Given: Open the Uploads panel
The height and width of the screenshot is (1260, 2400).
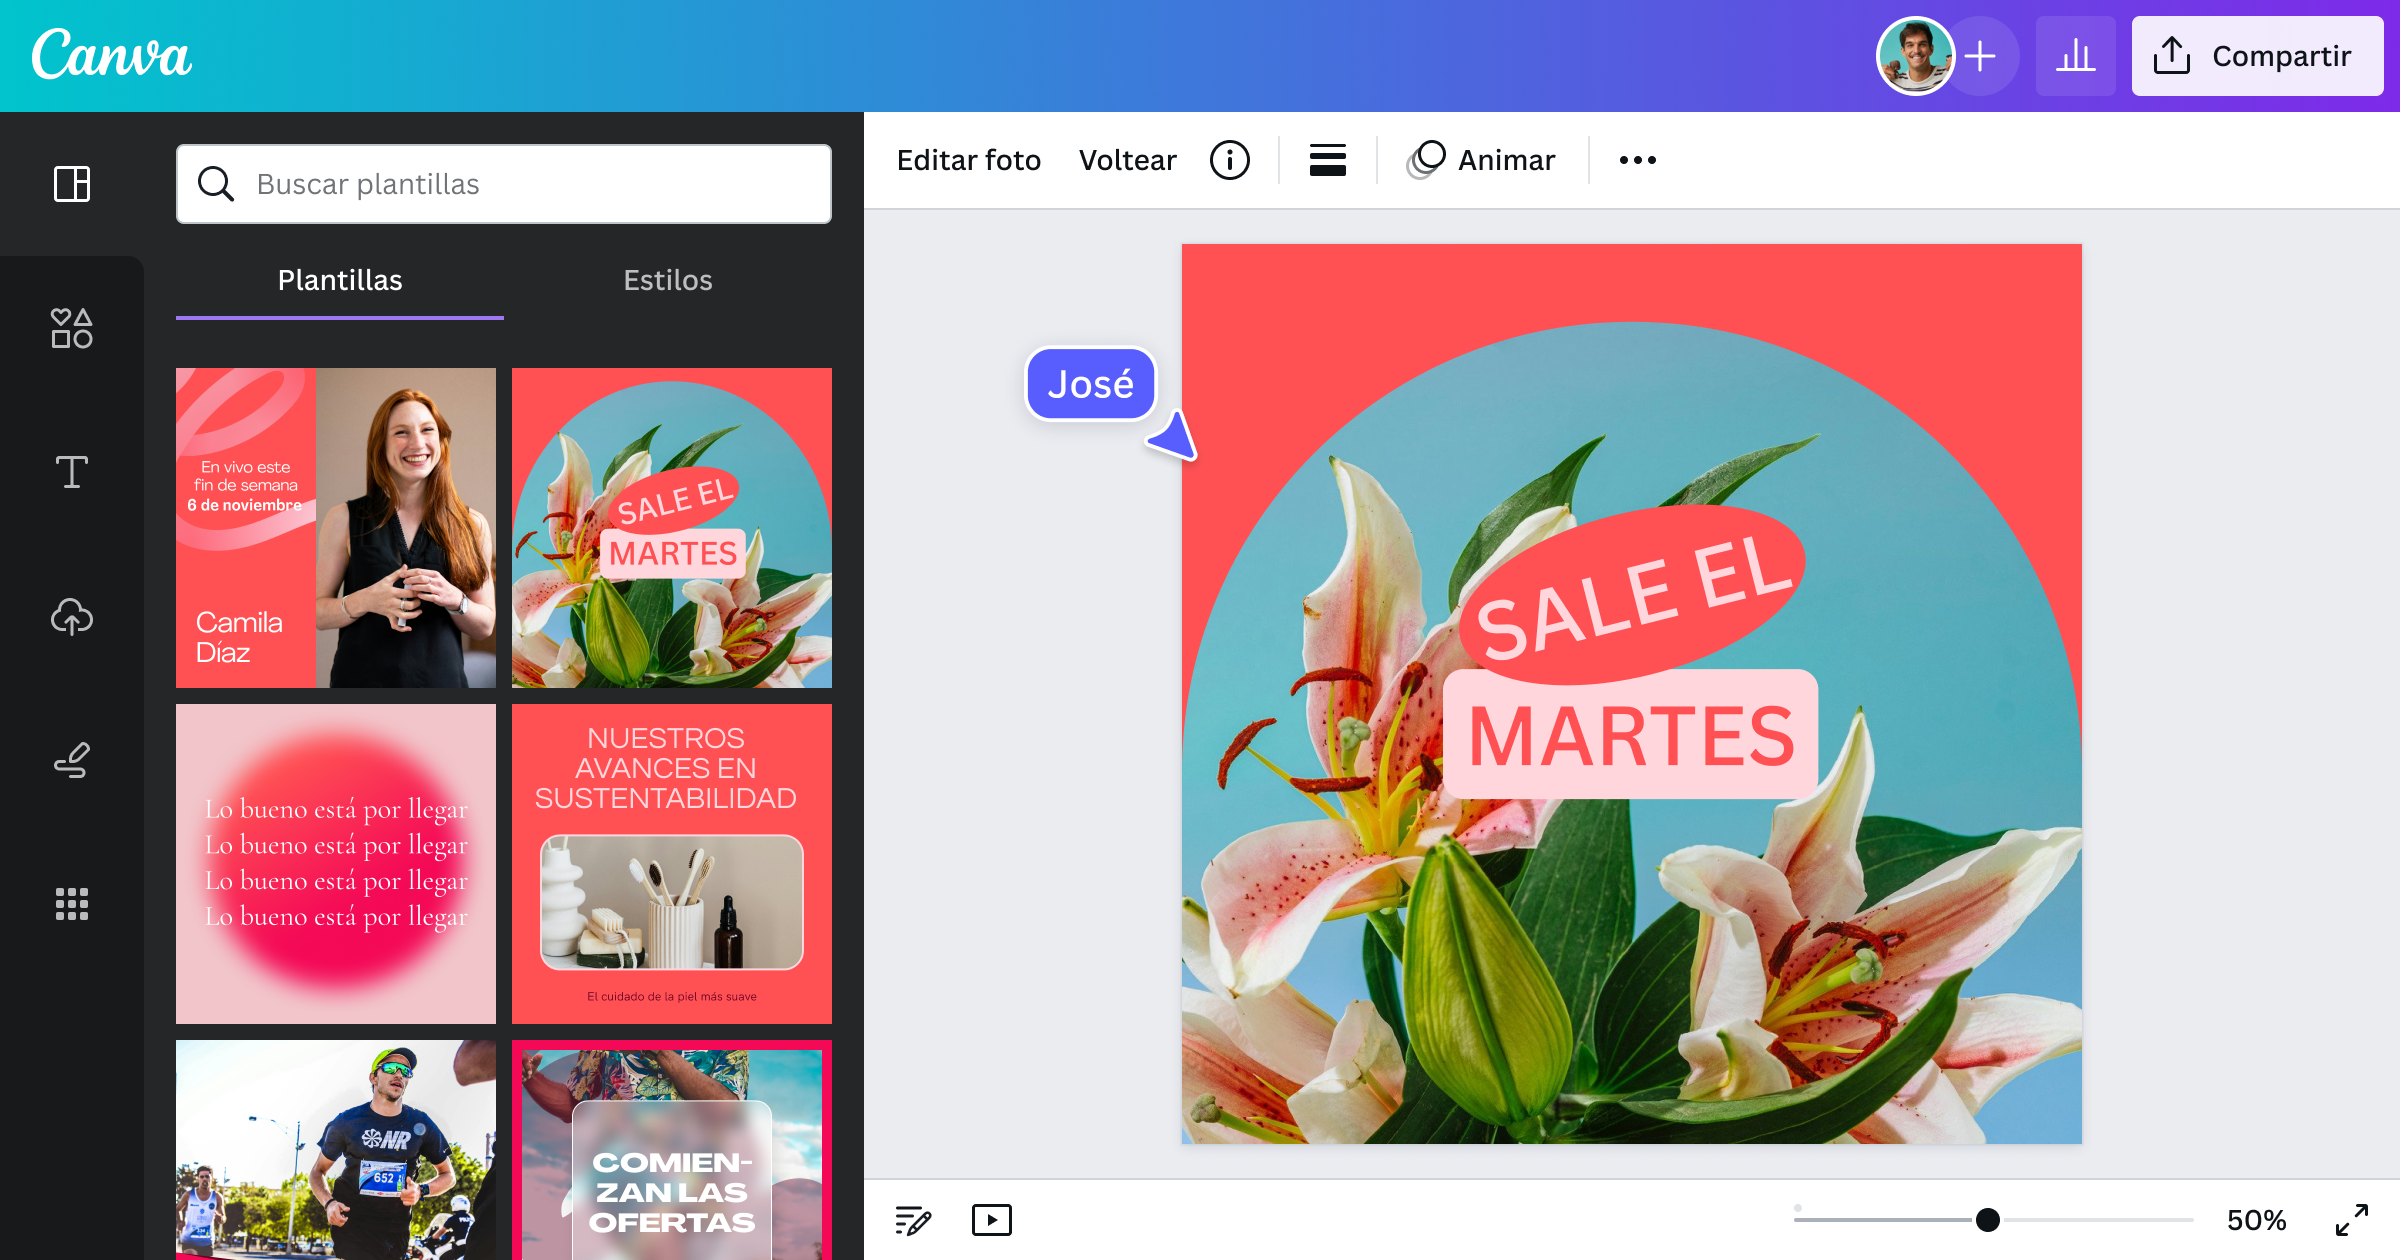Looking at the screenshot, I should [71, 617].
